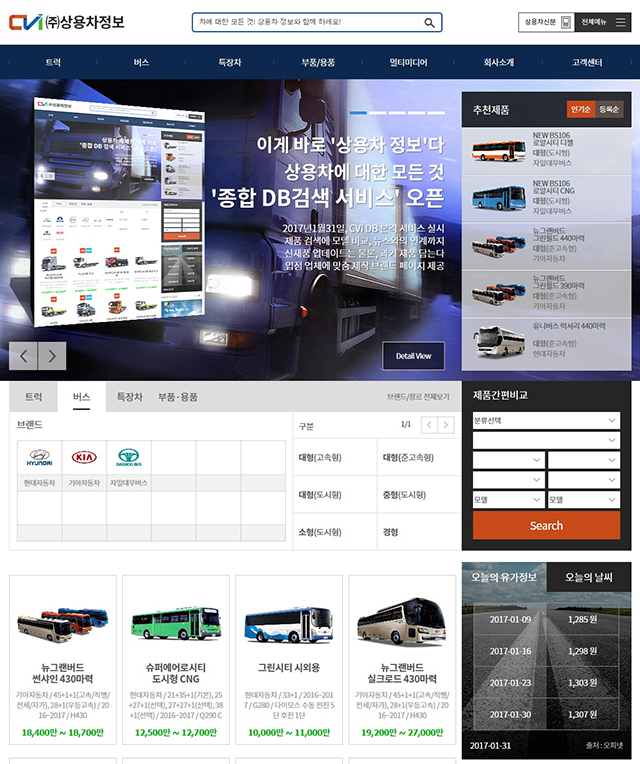Select the 트럭 category tab
The width and height of the screenshot is (640, 764).
33,397
